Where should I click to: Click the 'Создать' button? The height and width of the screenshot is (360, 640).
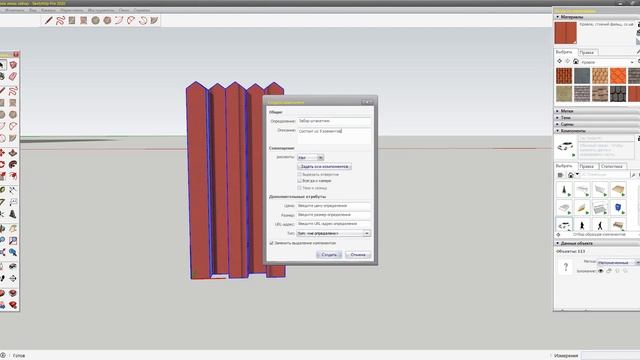329,255
